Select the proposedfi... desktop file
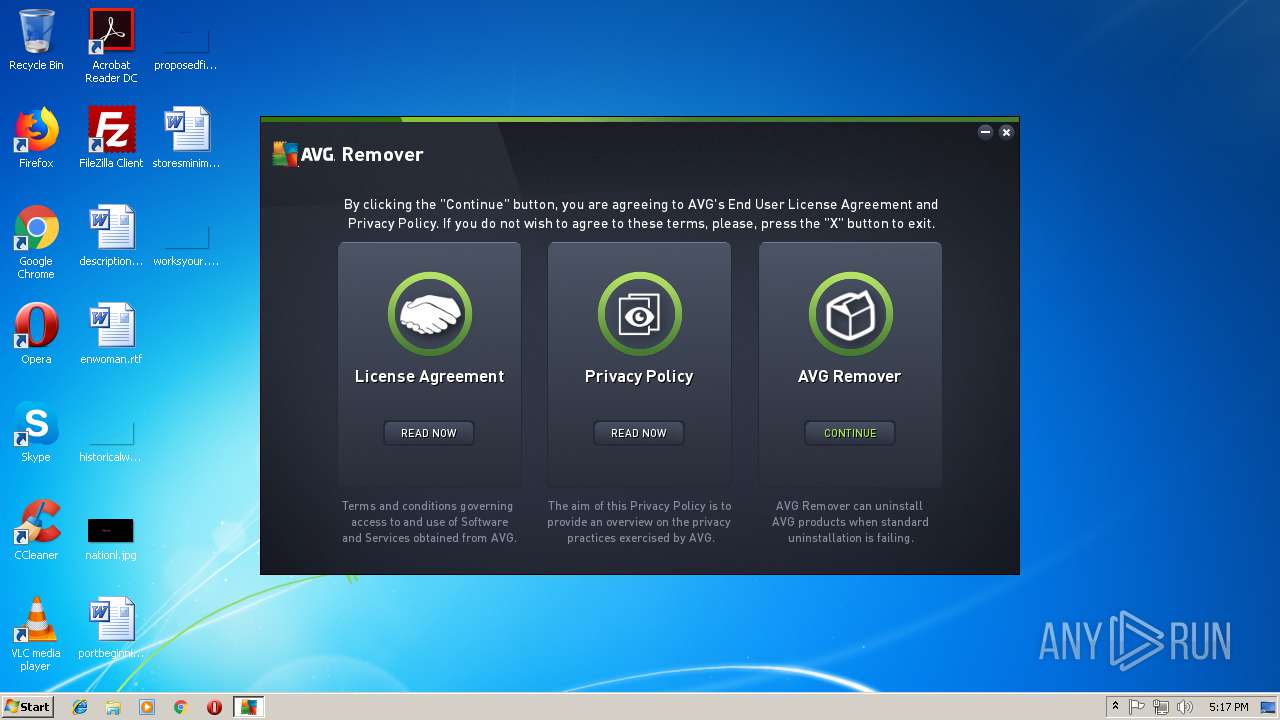1280x720 pixels. click(186, 48)
